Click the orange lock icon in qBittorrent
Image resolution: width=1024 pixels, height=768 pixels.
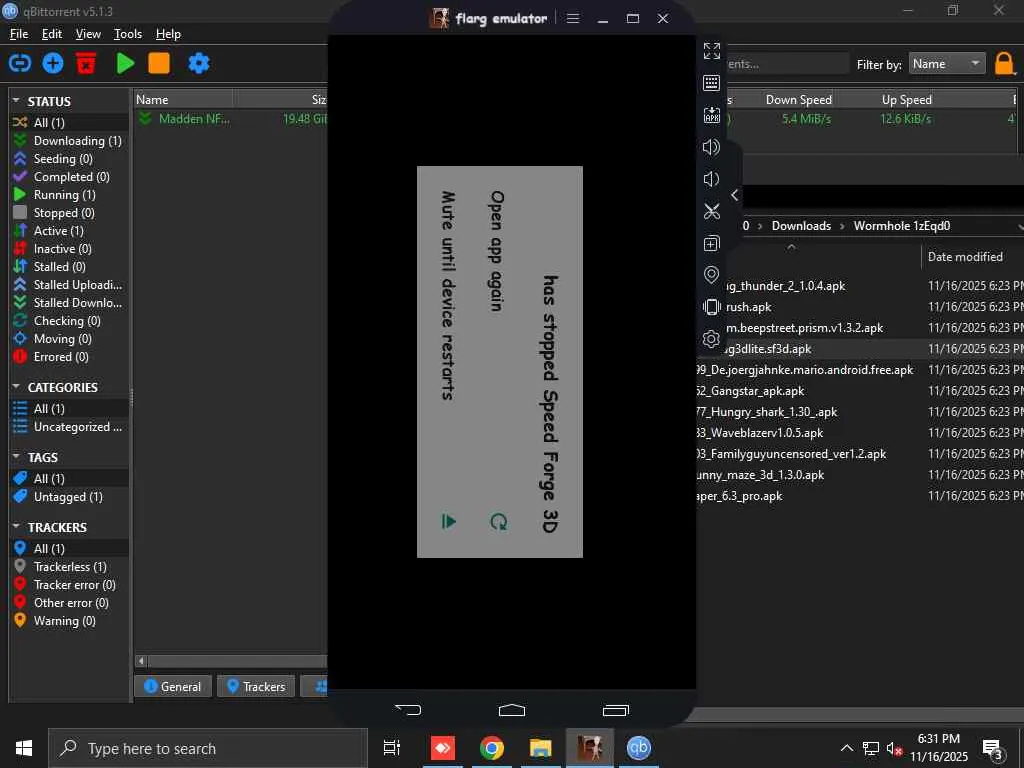(x=1004, y=64)
